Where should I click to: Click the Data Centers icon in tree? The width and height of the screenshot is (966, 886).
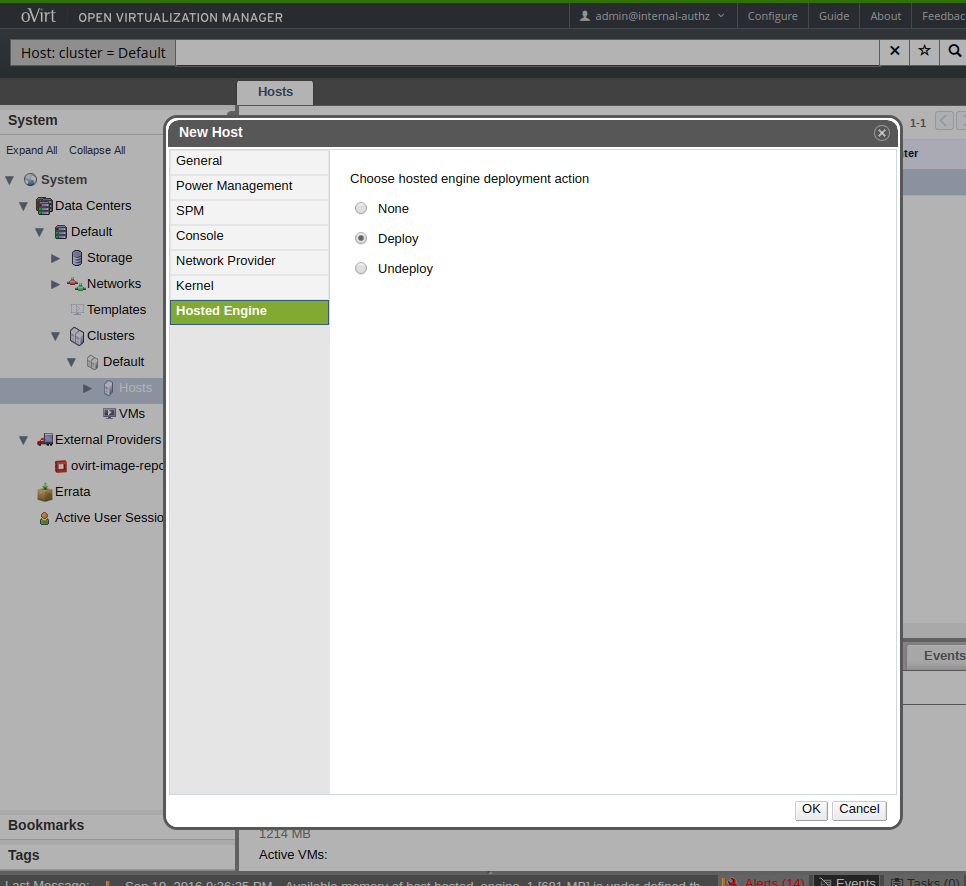coord(44,206)
